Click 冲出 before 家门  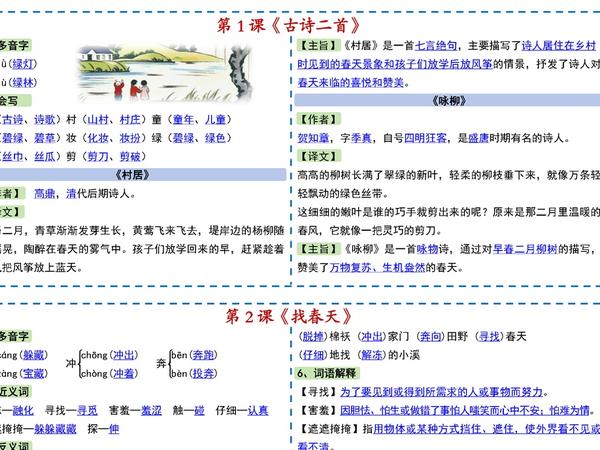pos(372,336)
